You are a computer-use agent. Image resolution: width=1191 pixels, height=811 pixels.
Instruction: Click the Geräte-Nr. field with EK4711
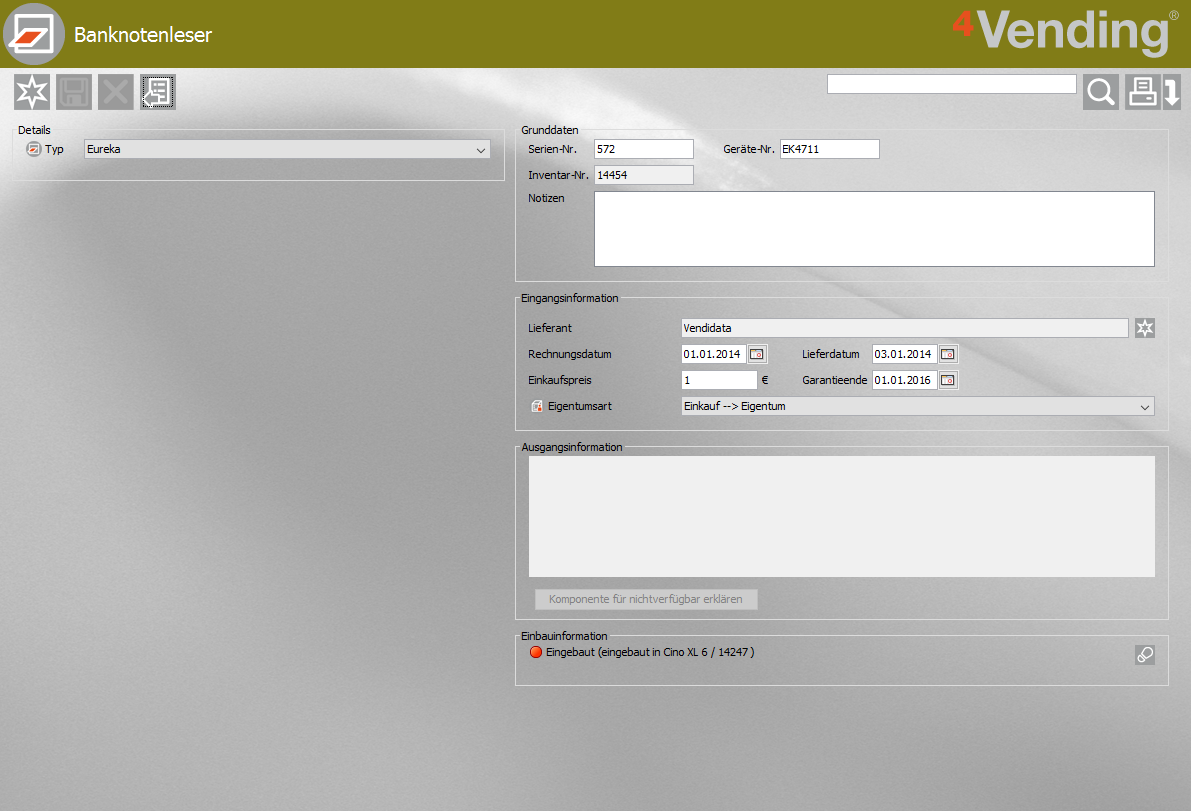tap(829, 149)
